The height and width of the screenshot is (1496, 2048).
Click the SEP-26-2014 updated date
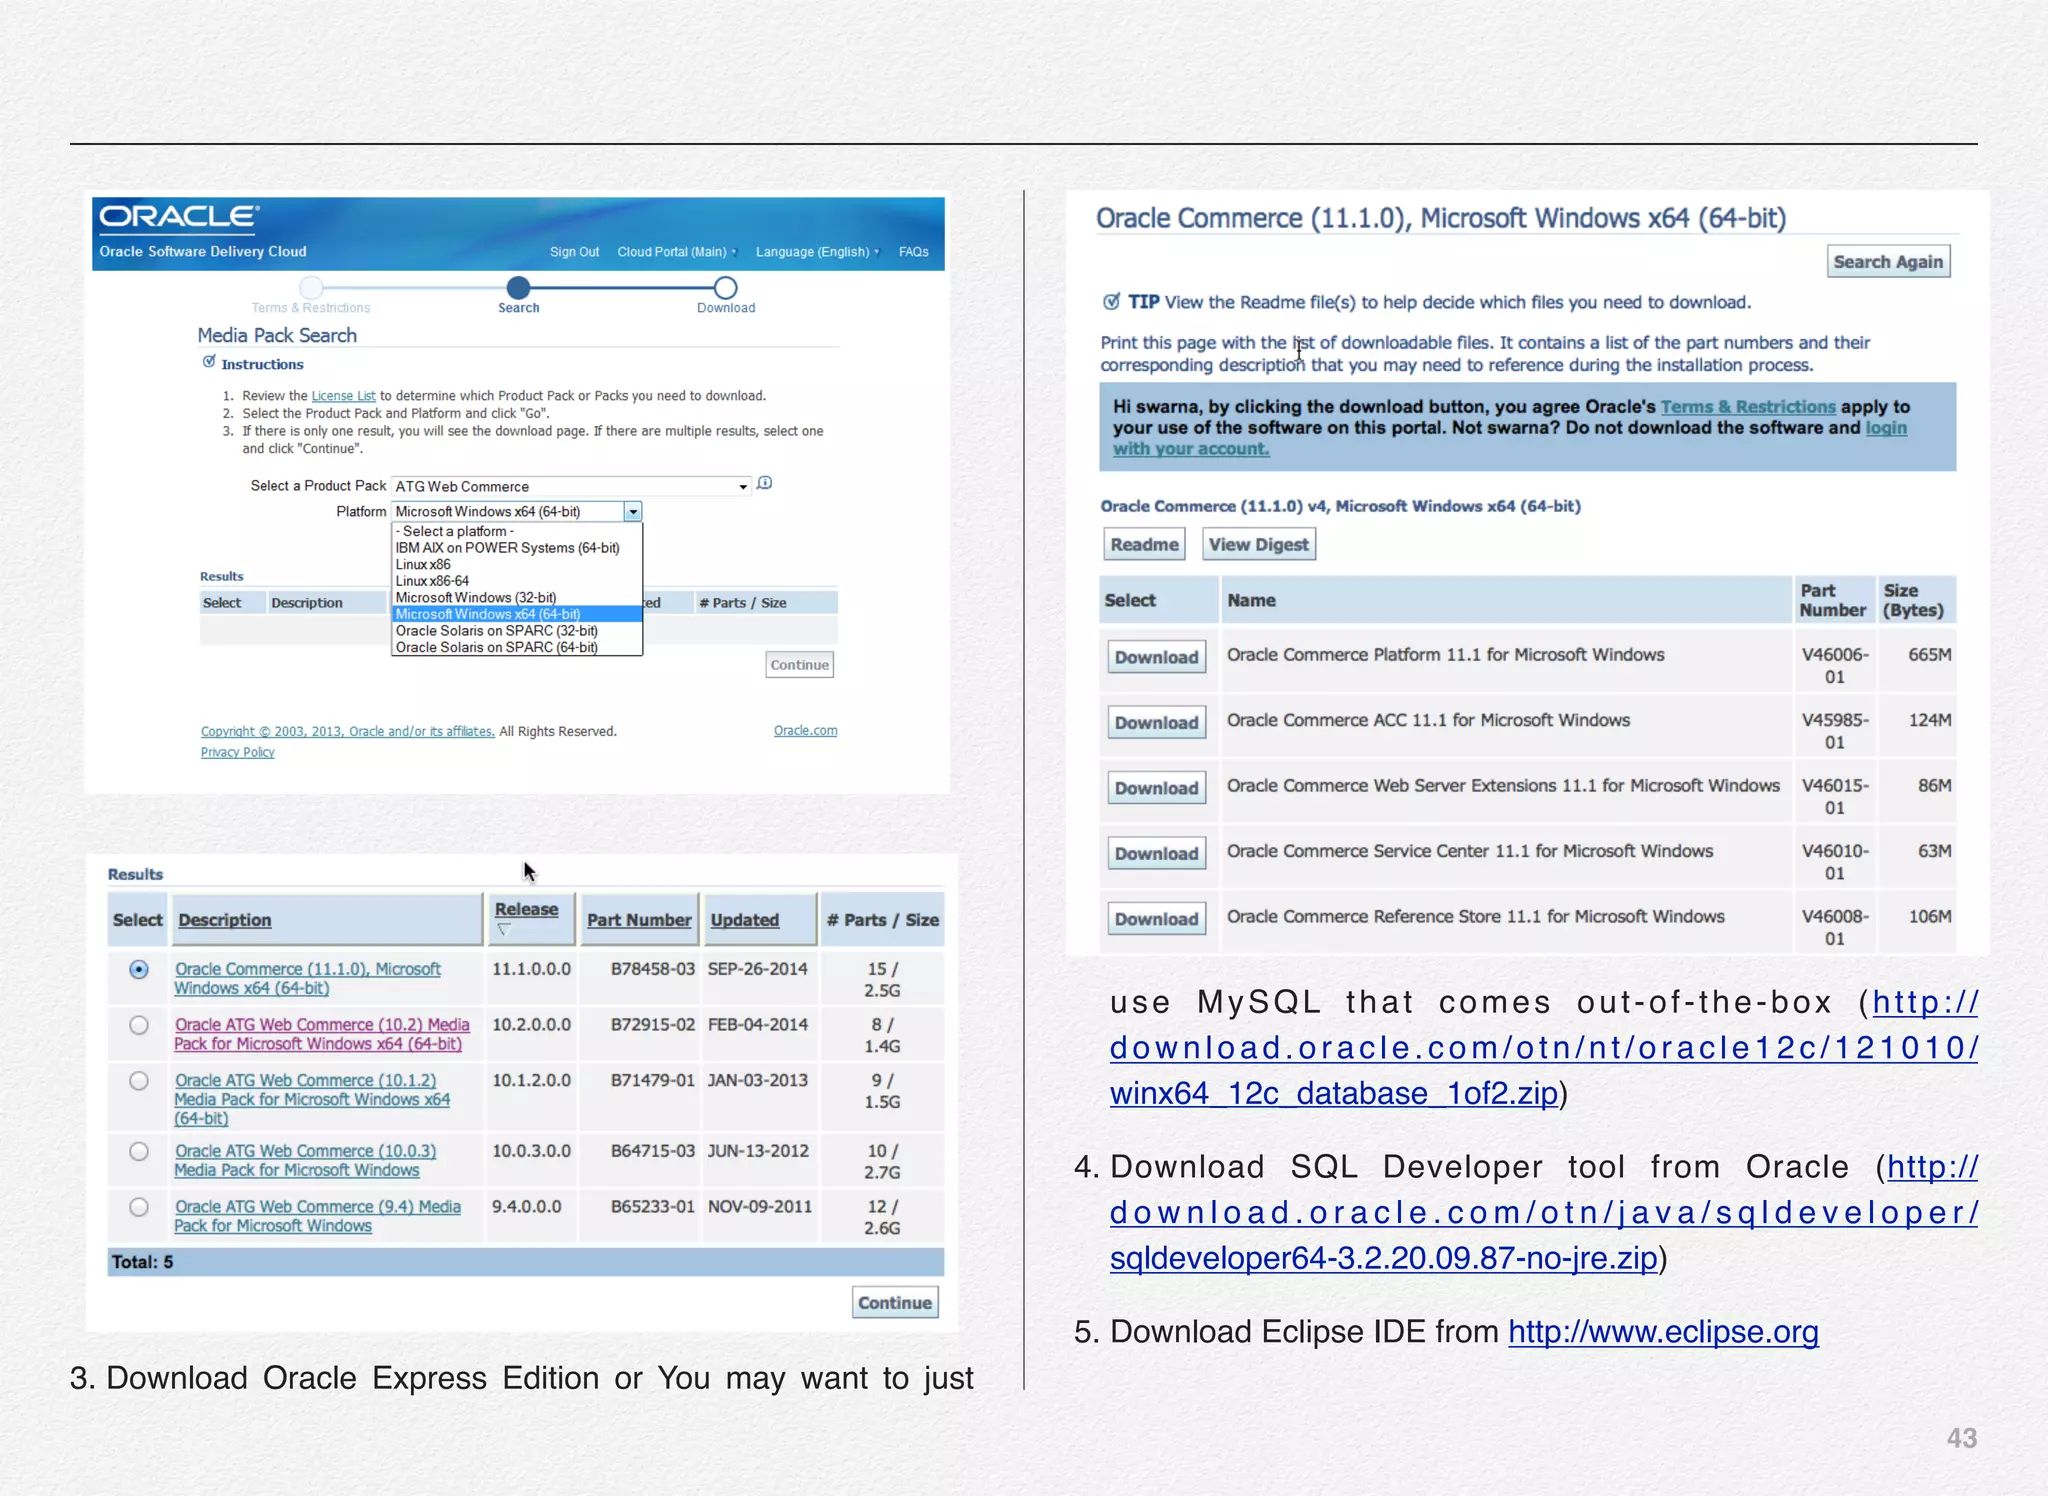coord(757,969)
